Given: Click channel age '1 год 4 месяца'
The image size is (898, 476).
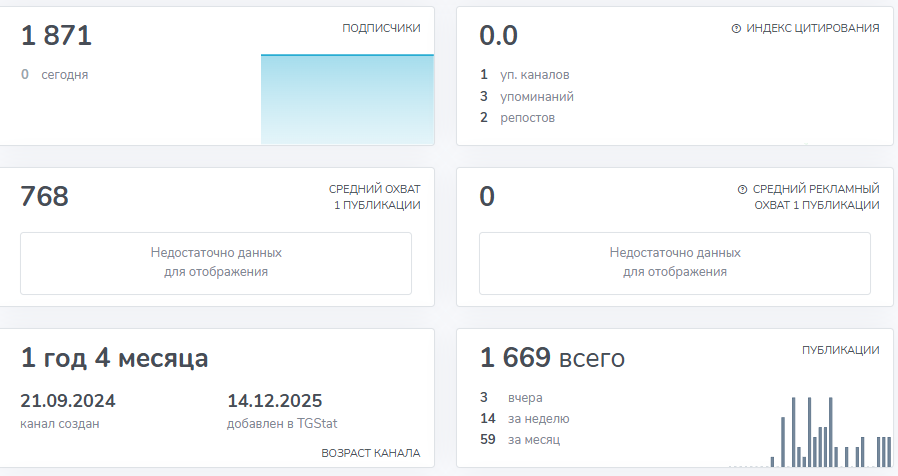Looking at the screenshot, I should (115, 358).
